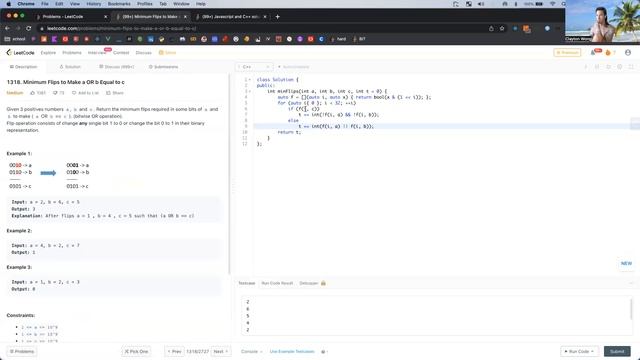Click the locked Debugger icon
Viewport: 640px width, 360px height.
323,283
